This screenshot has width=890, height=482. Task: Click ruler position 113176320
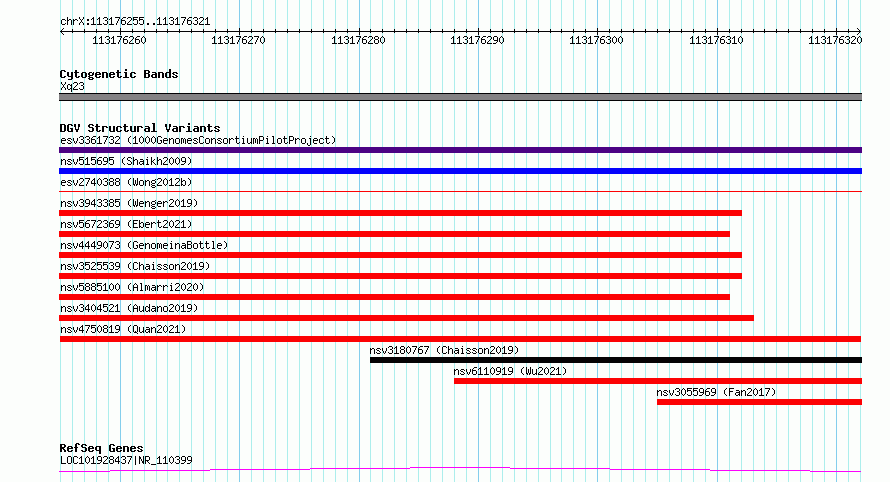pos(836,40)
